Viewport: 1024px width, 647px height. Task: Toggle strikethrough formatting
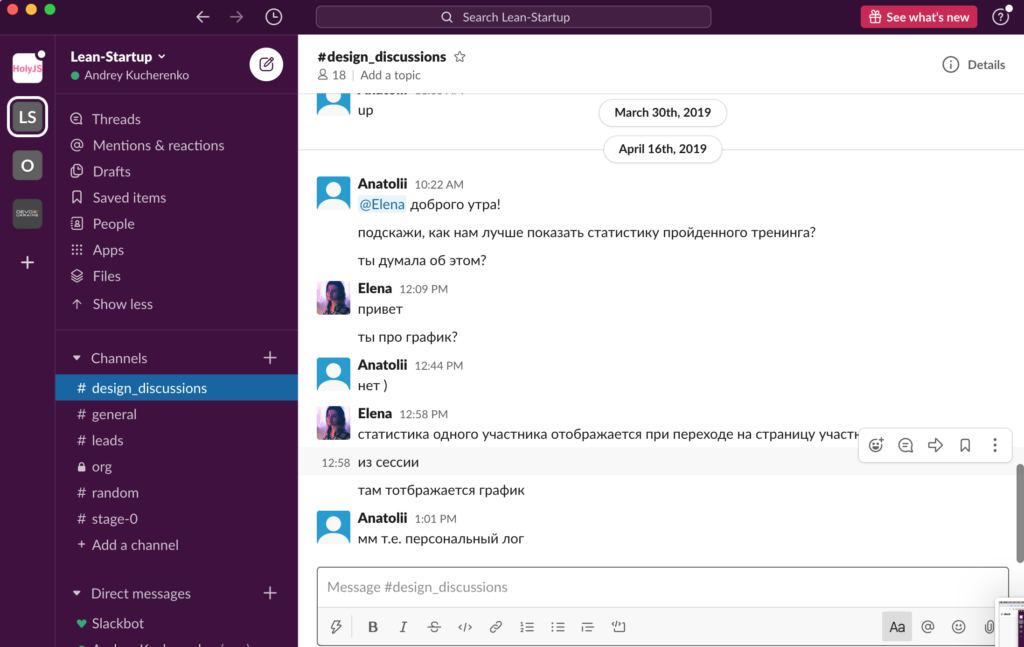[434, 627]
